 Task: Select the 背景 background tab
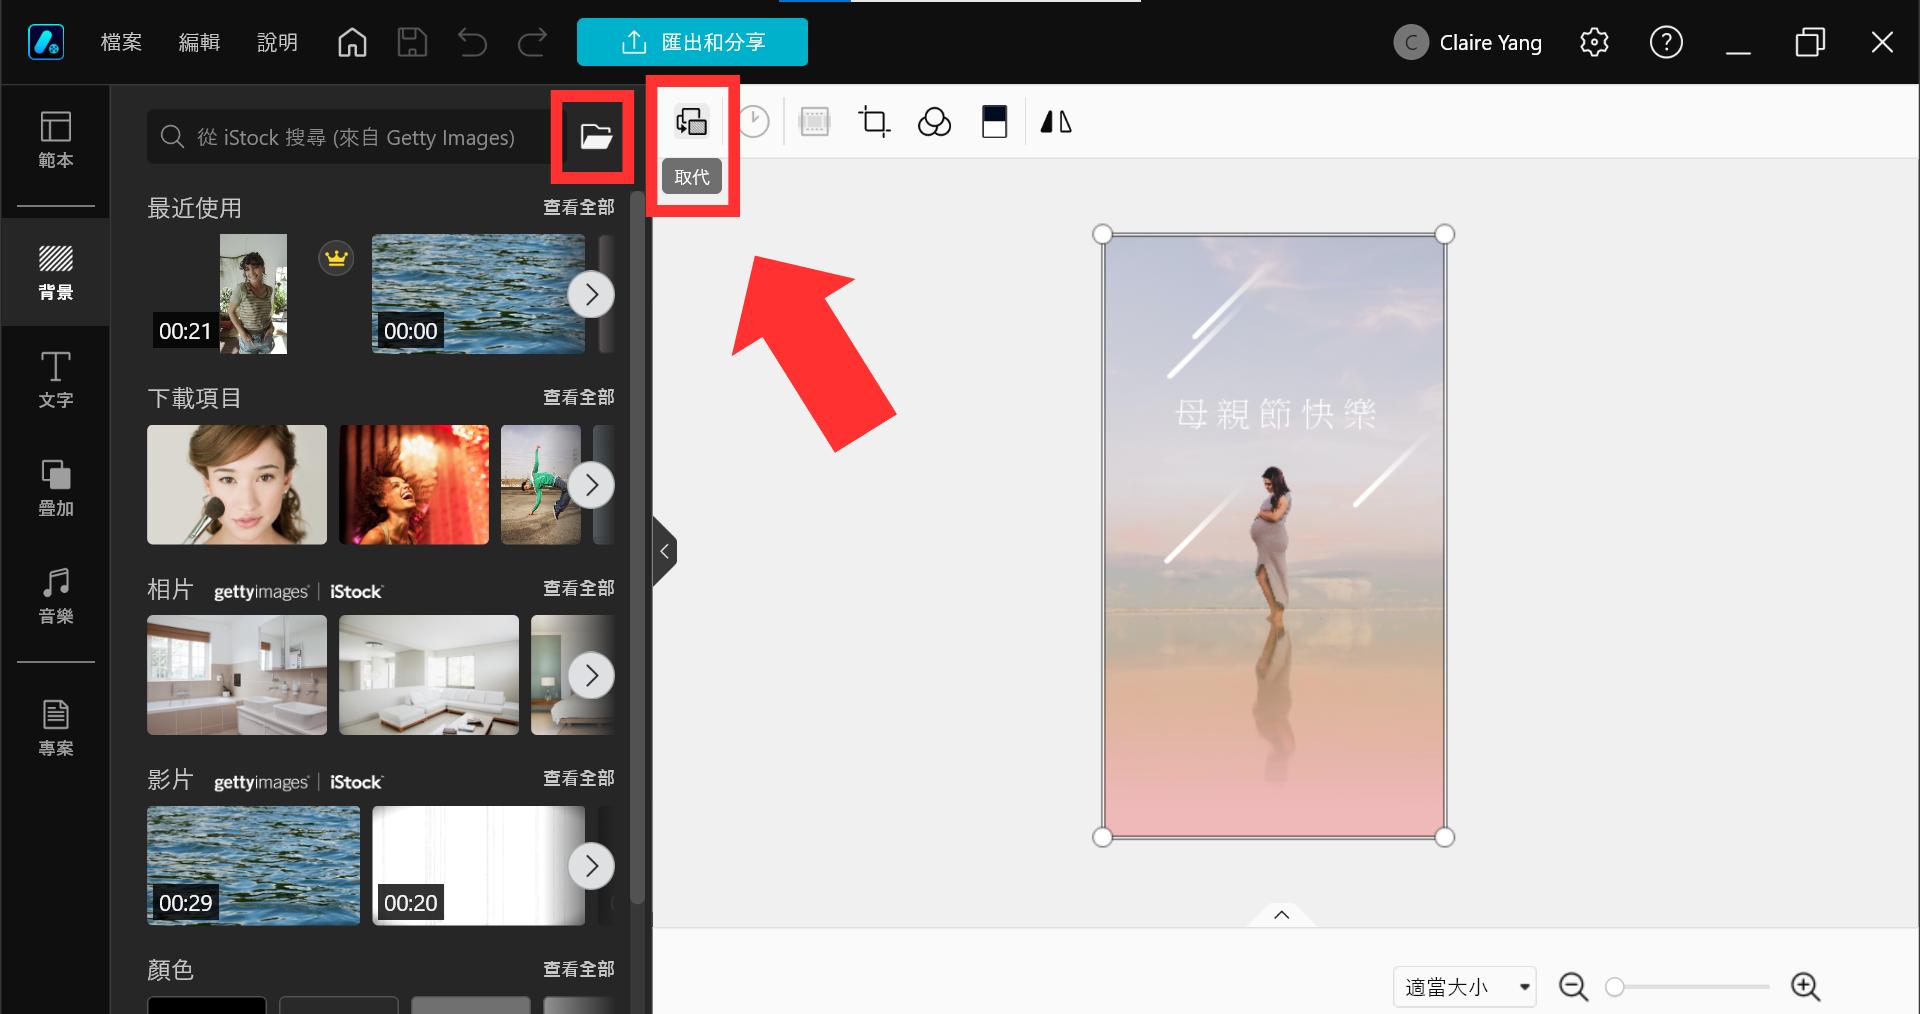(x=56, y=272)
